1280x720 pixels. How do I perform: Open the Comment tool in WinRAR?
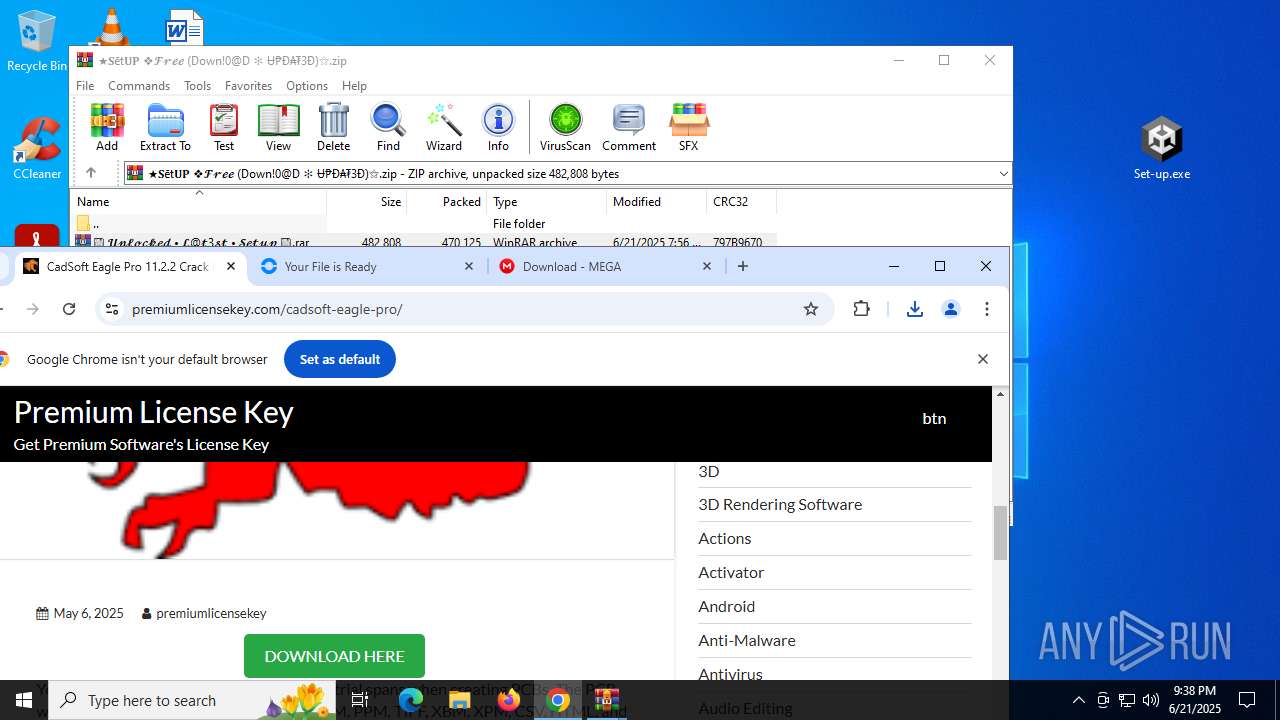629,127
